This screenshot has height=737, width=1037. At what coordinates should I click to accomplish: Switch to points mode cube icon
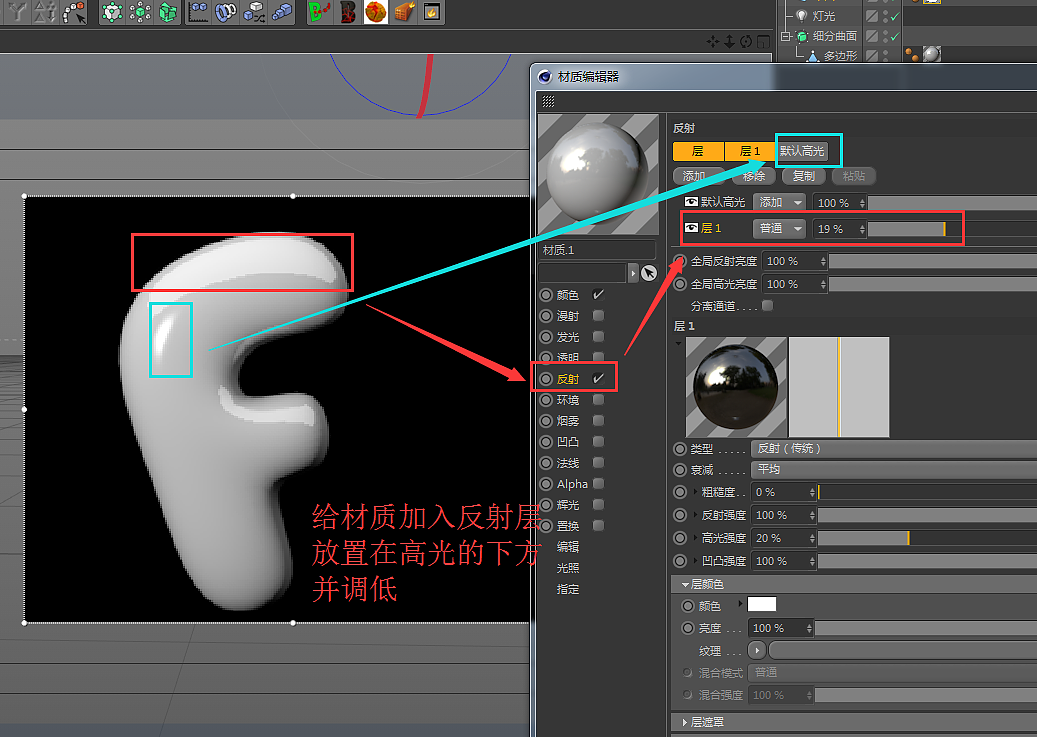coord(140,12)
